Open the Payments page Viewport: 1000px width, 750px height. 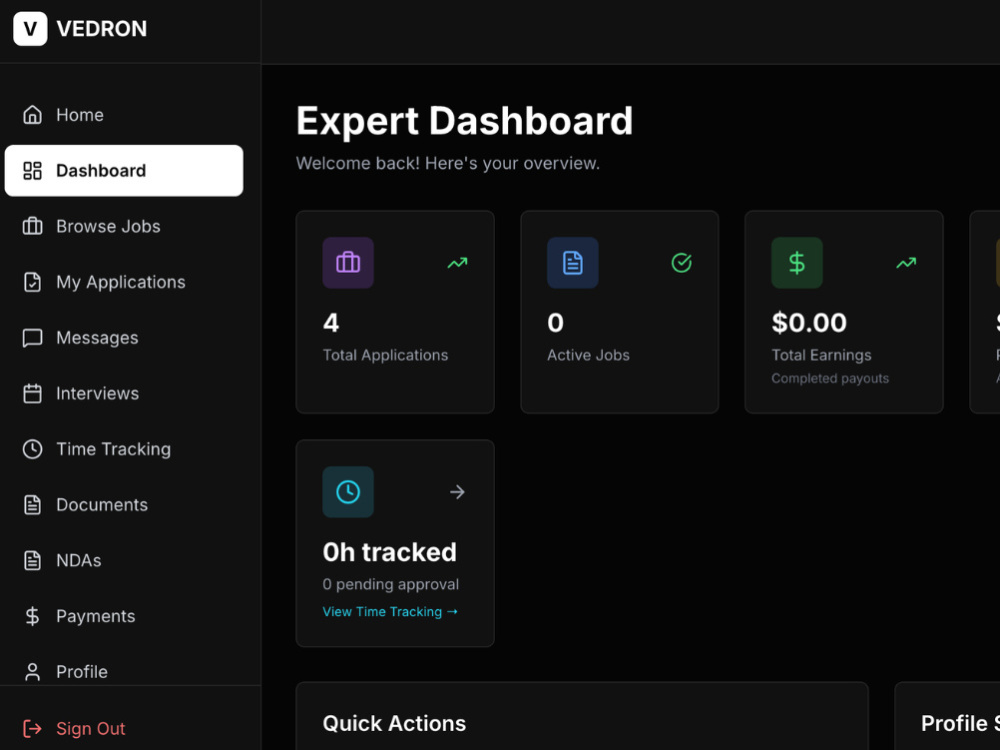(124, 616)
